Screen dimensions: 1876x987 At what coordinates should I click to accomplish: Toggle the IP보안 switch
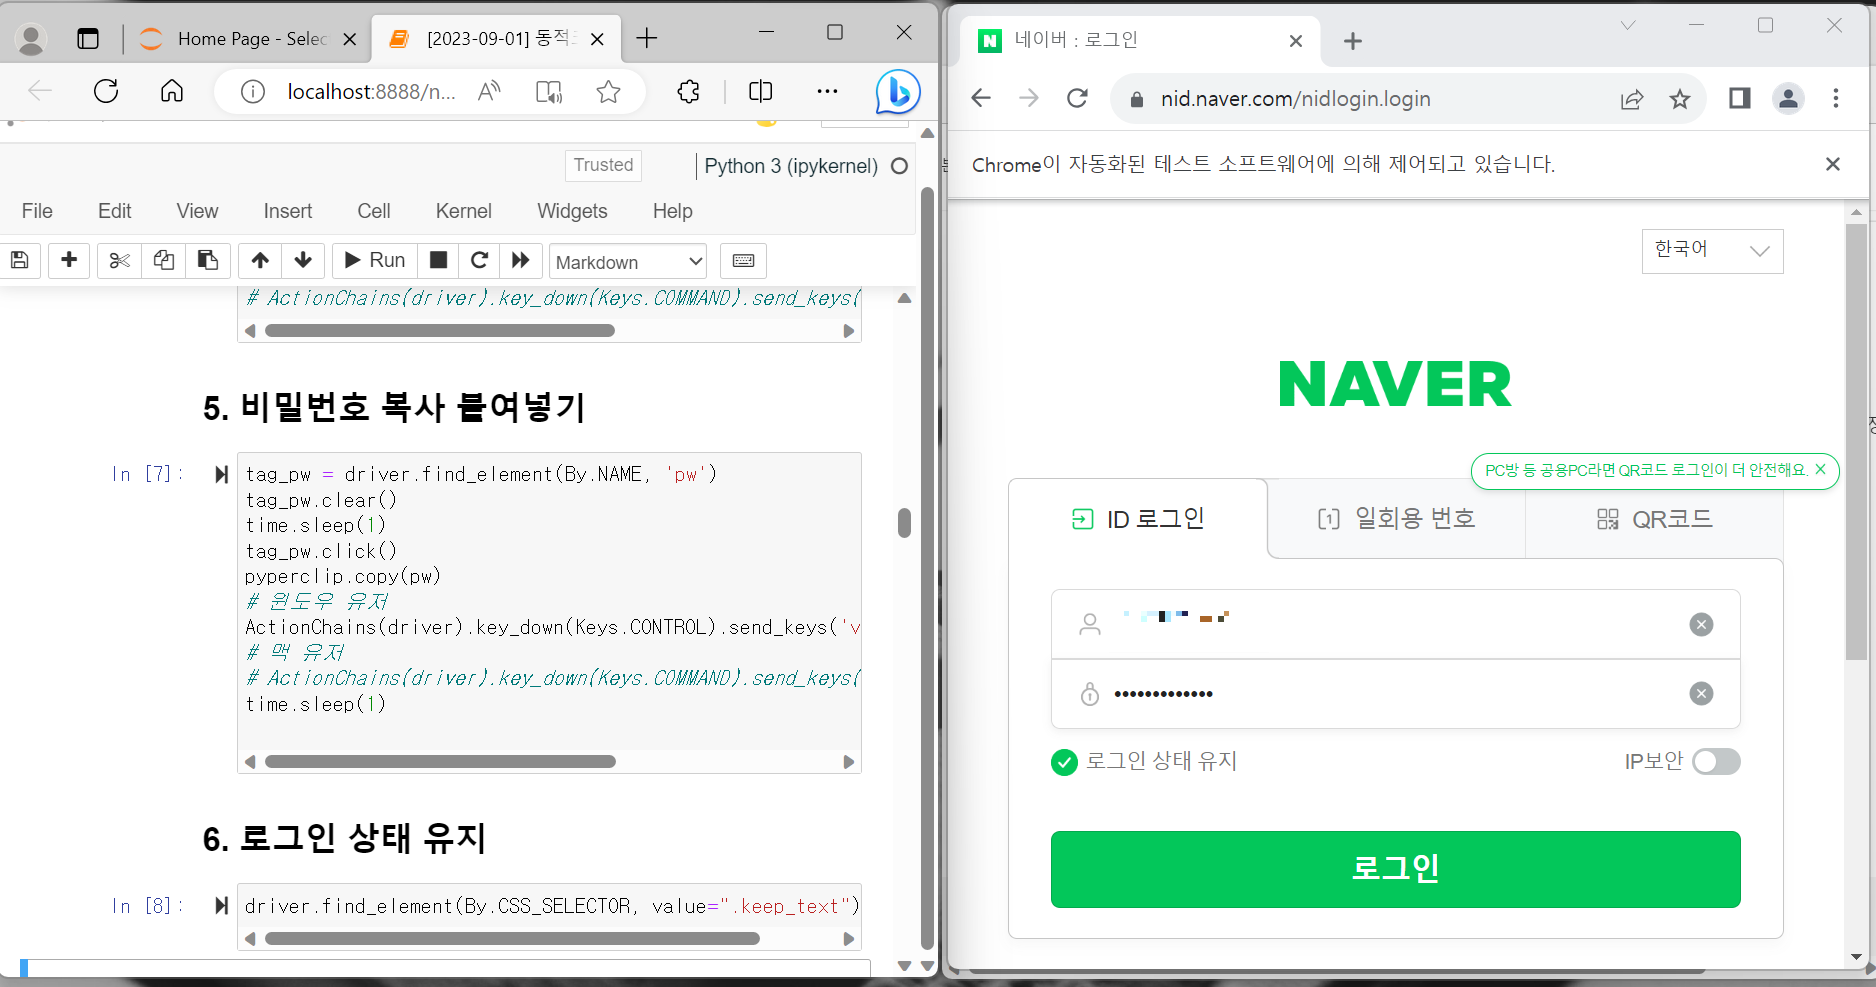1716,762
